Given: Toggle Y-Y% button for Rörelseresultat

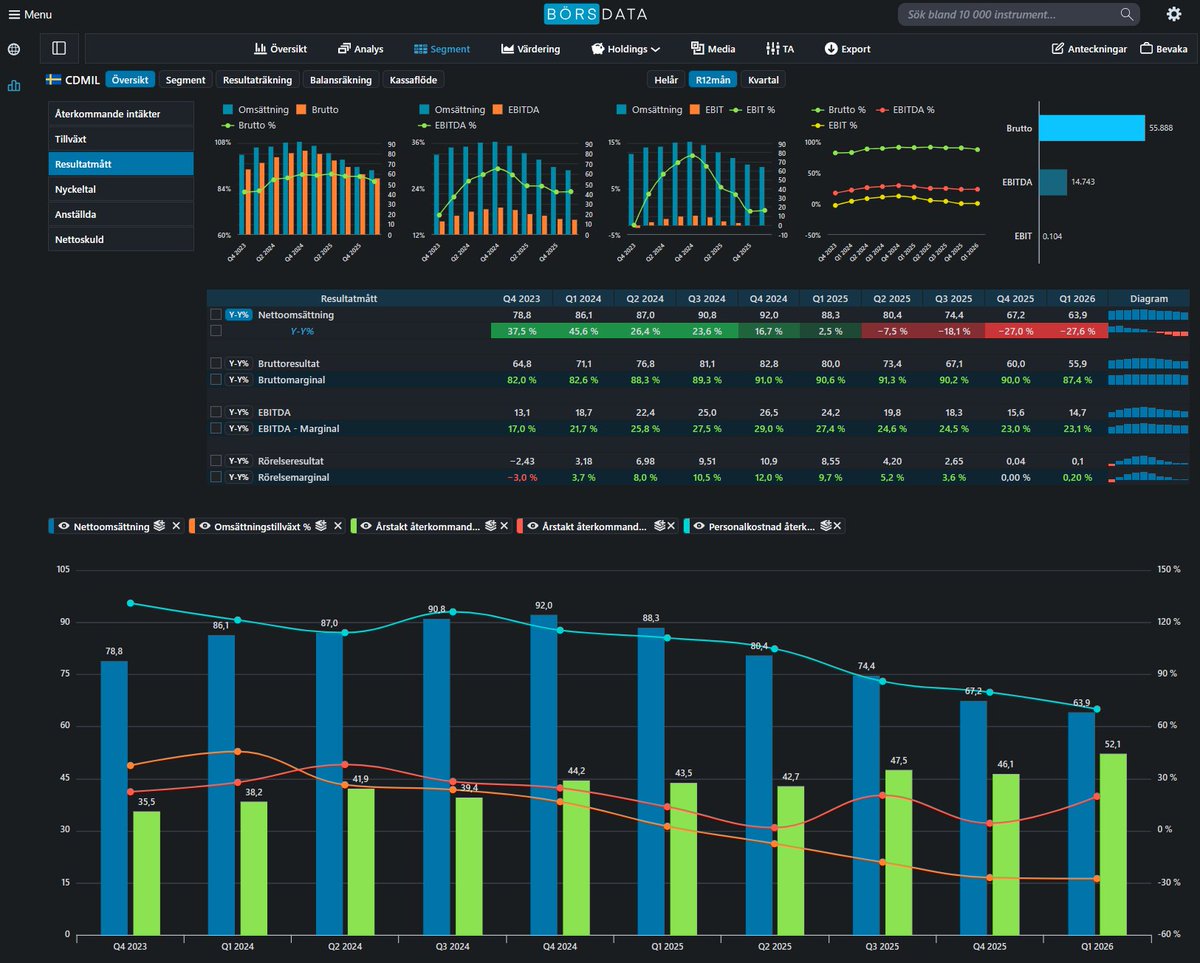Looking at the screenshot, I should point(238,461).
